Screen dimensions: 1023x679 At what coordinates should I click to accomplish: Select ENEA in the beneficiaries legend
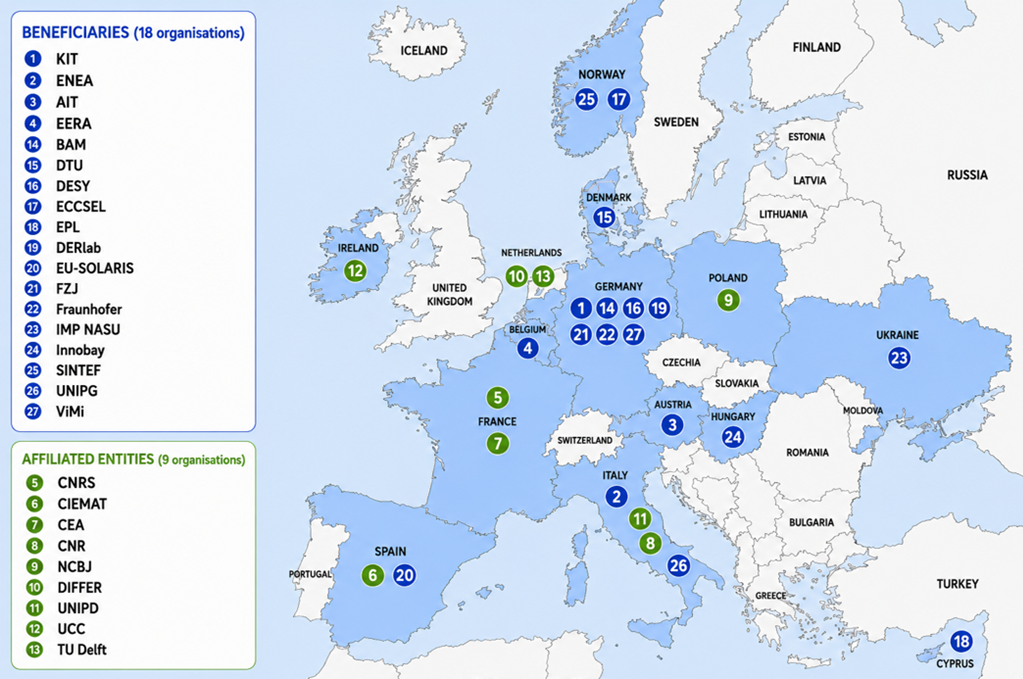[74, 81]
